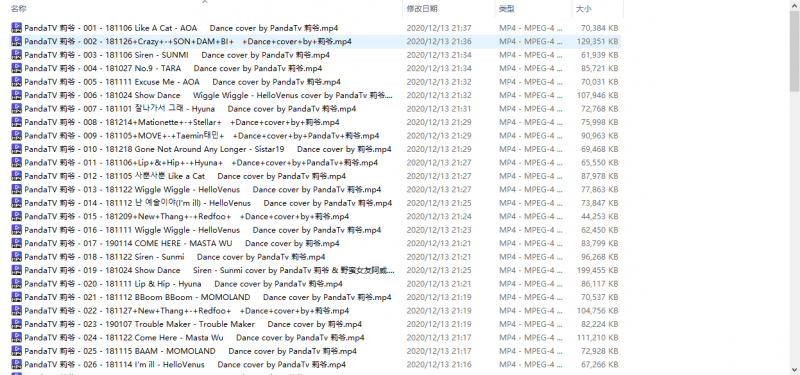This screenshot has height=375, width=800.
Task: Select file 019 Show Dance Siren Sunmi cover
Action: pos(315,270)
